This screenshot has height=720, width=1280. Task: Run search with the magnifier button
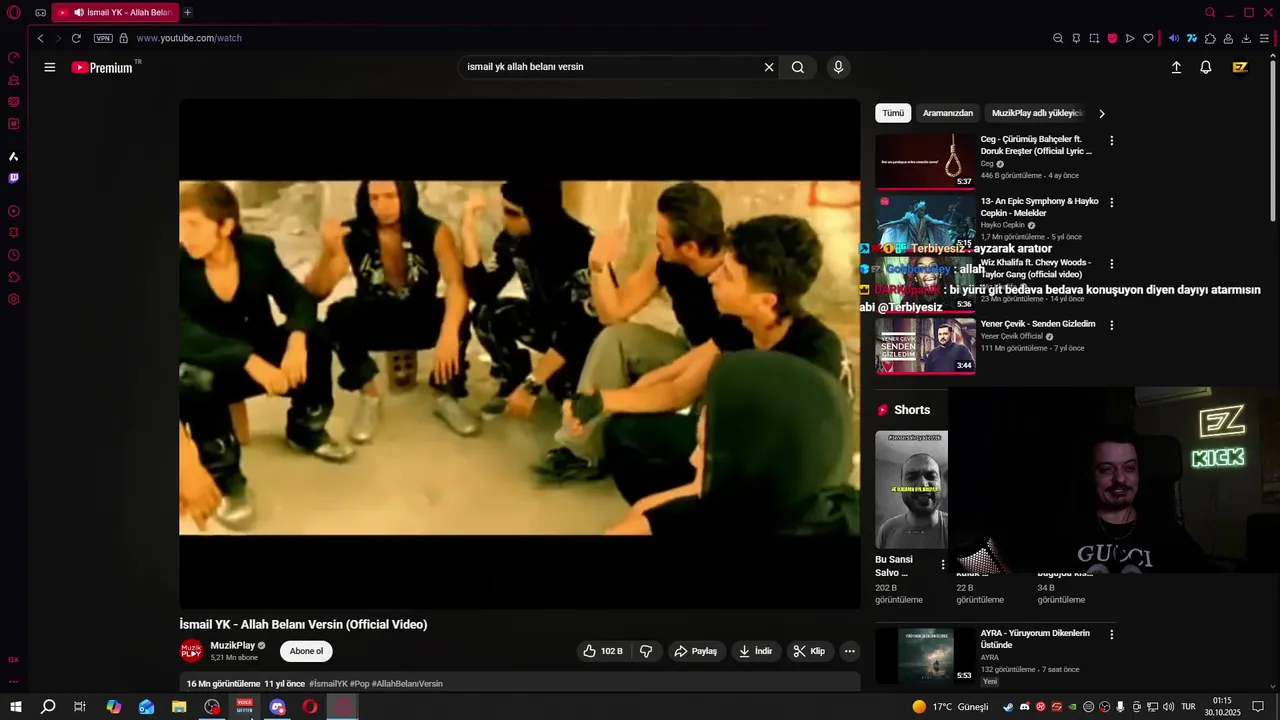[798, 67]
